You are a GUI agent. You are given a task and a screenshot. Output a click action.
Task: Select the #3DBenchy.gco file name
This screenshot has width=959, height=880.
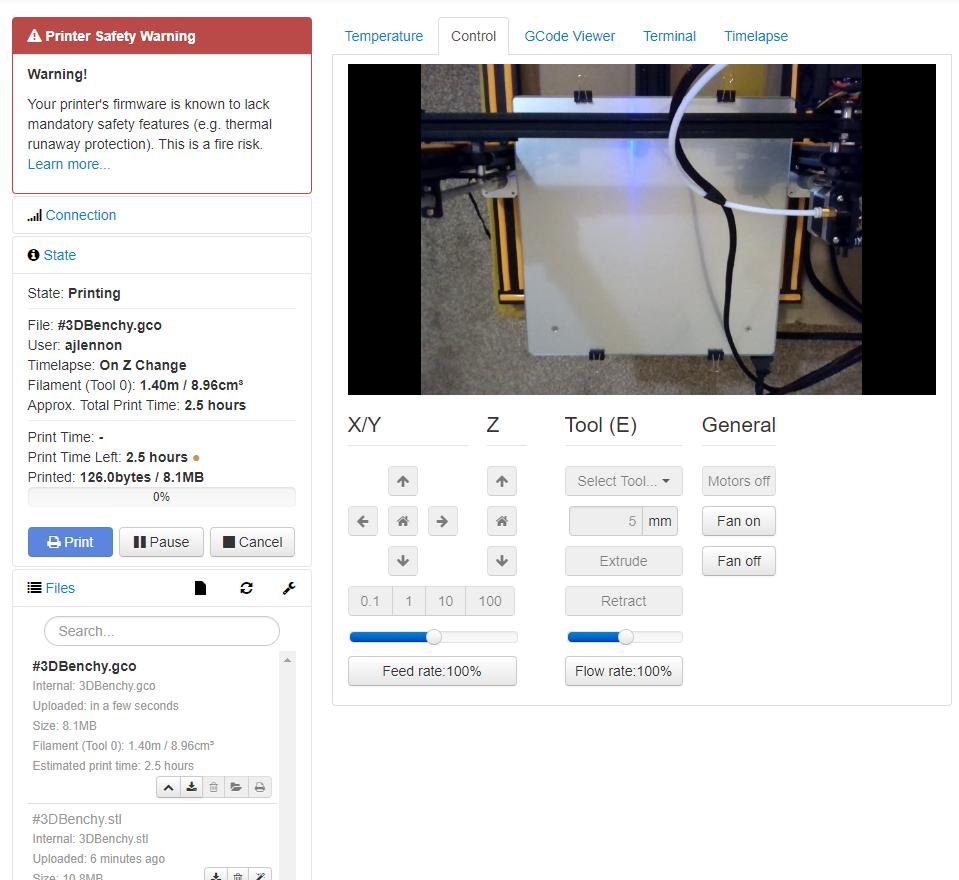pyautogui.click(x=84, y=666)
